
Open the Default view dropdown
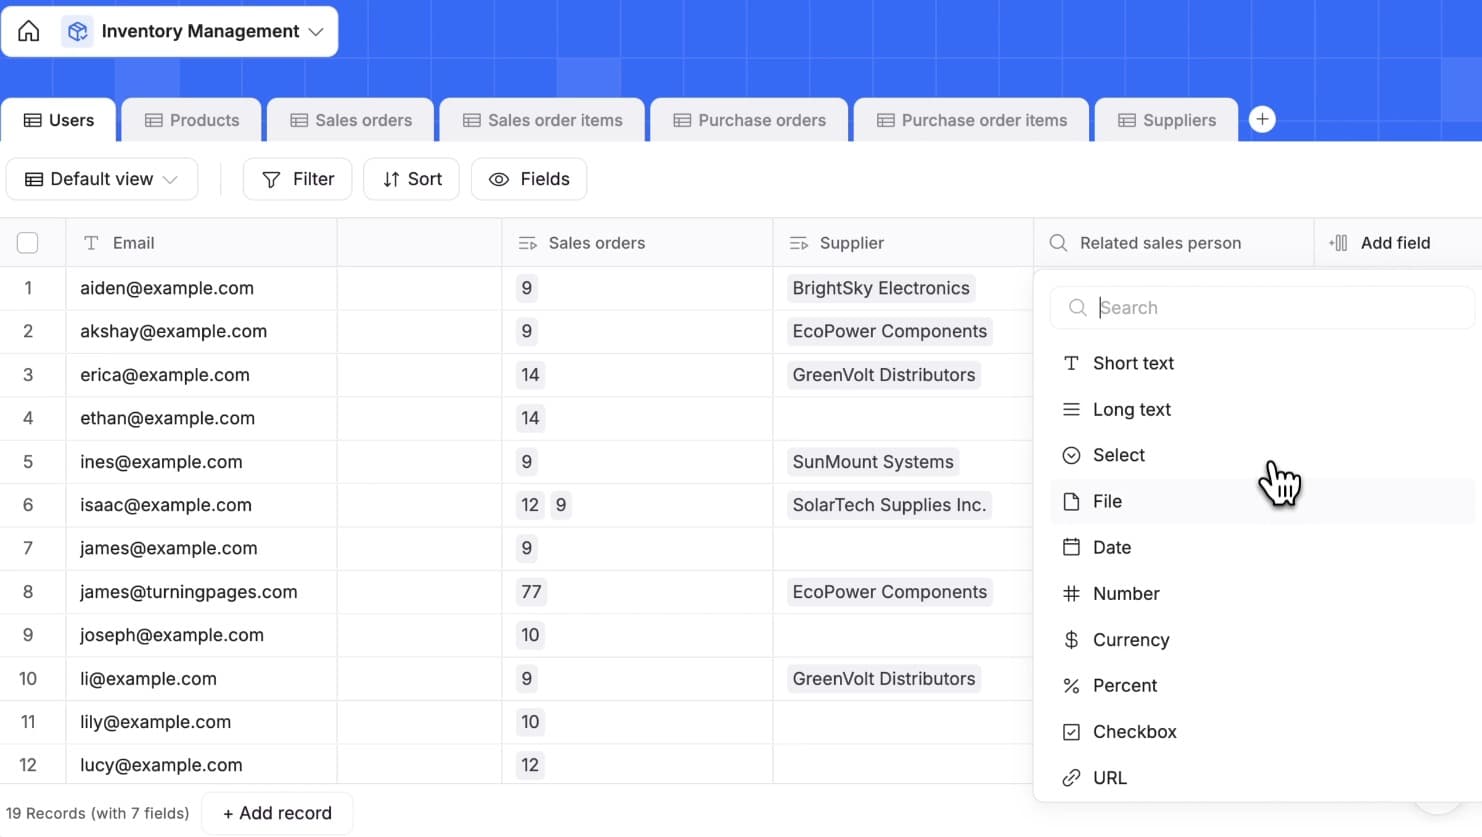[101, 179]
